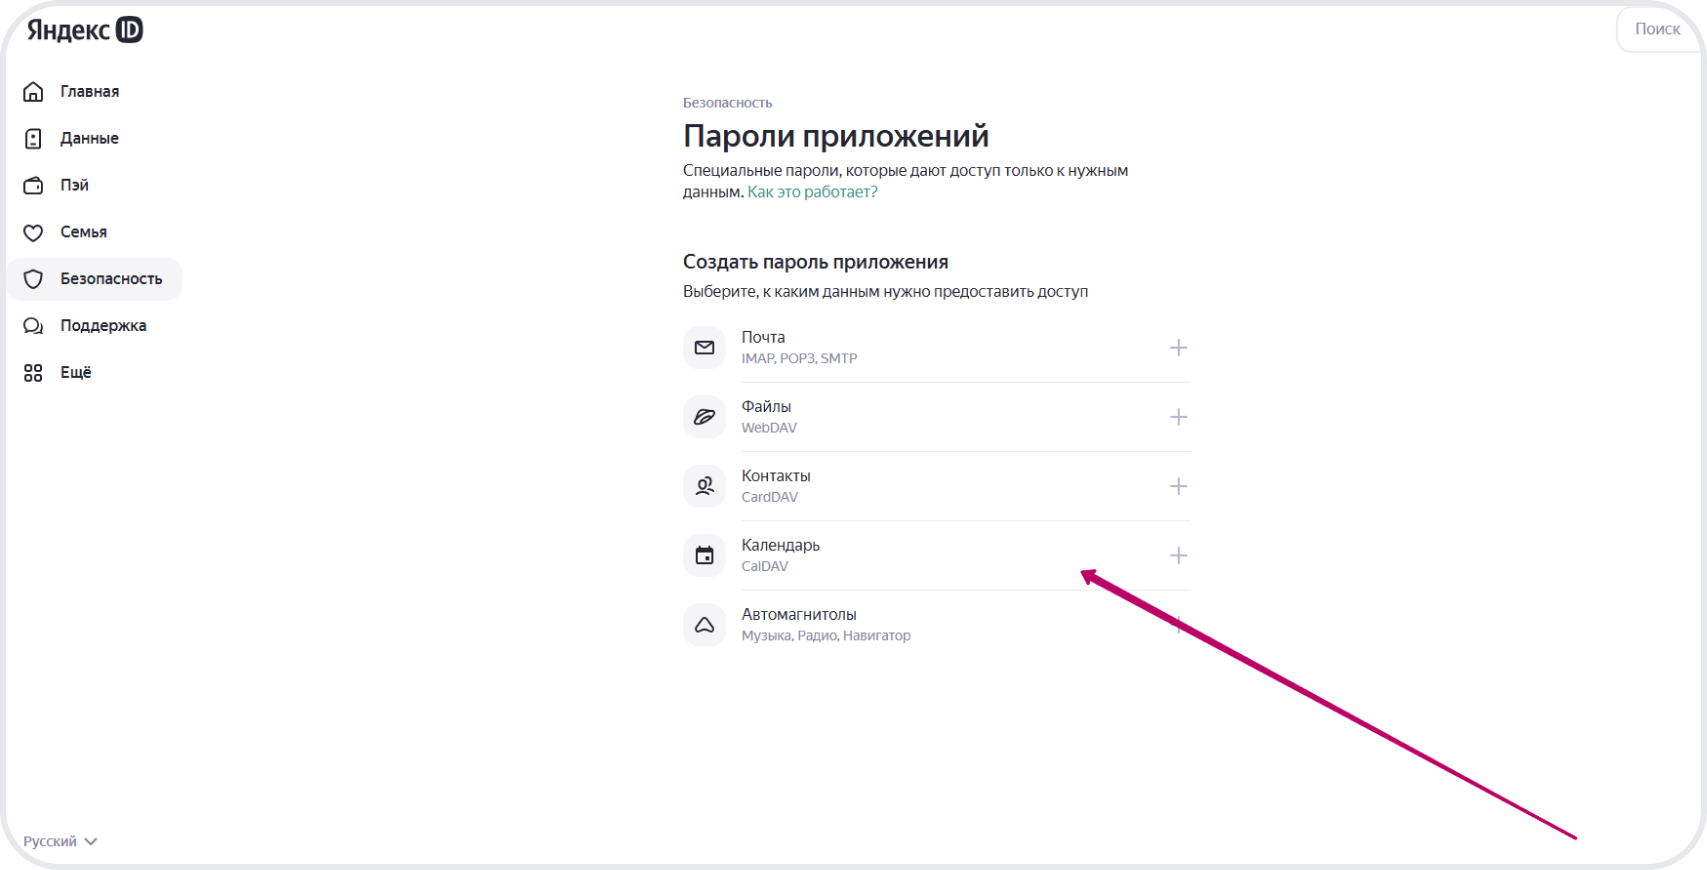Click the wallet icon for Pay
Viewport: 1707px width, 870px height.
pos(33,185)
